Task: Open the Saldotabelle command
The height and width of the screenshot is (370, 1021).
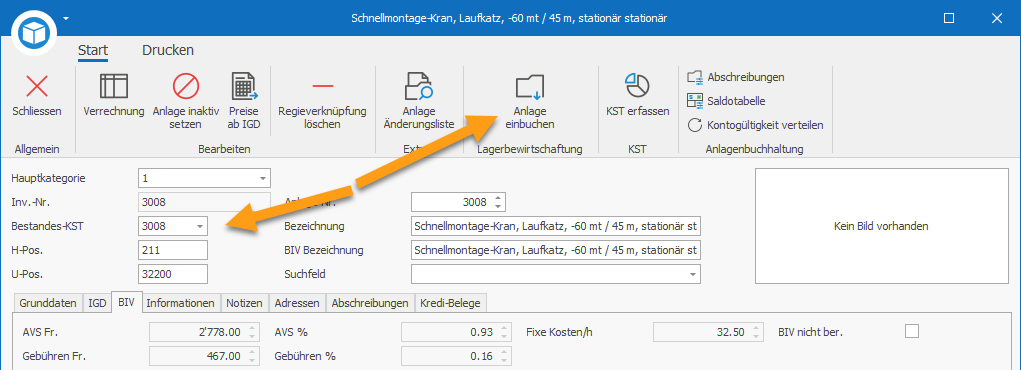Action: (726, 101)
